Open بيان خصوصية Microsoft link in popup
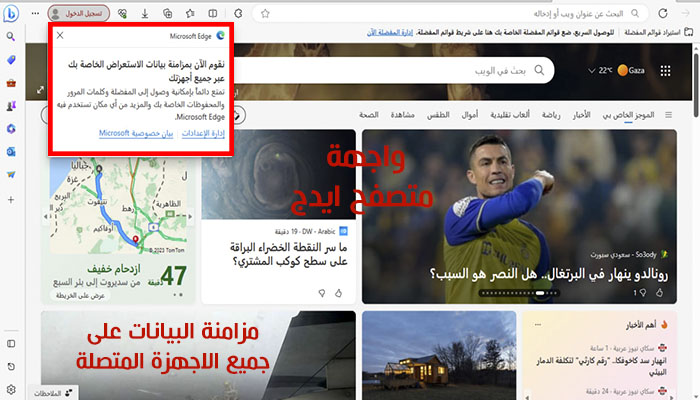The width and height of the screenshot is (700, 400). point(136,133)
